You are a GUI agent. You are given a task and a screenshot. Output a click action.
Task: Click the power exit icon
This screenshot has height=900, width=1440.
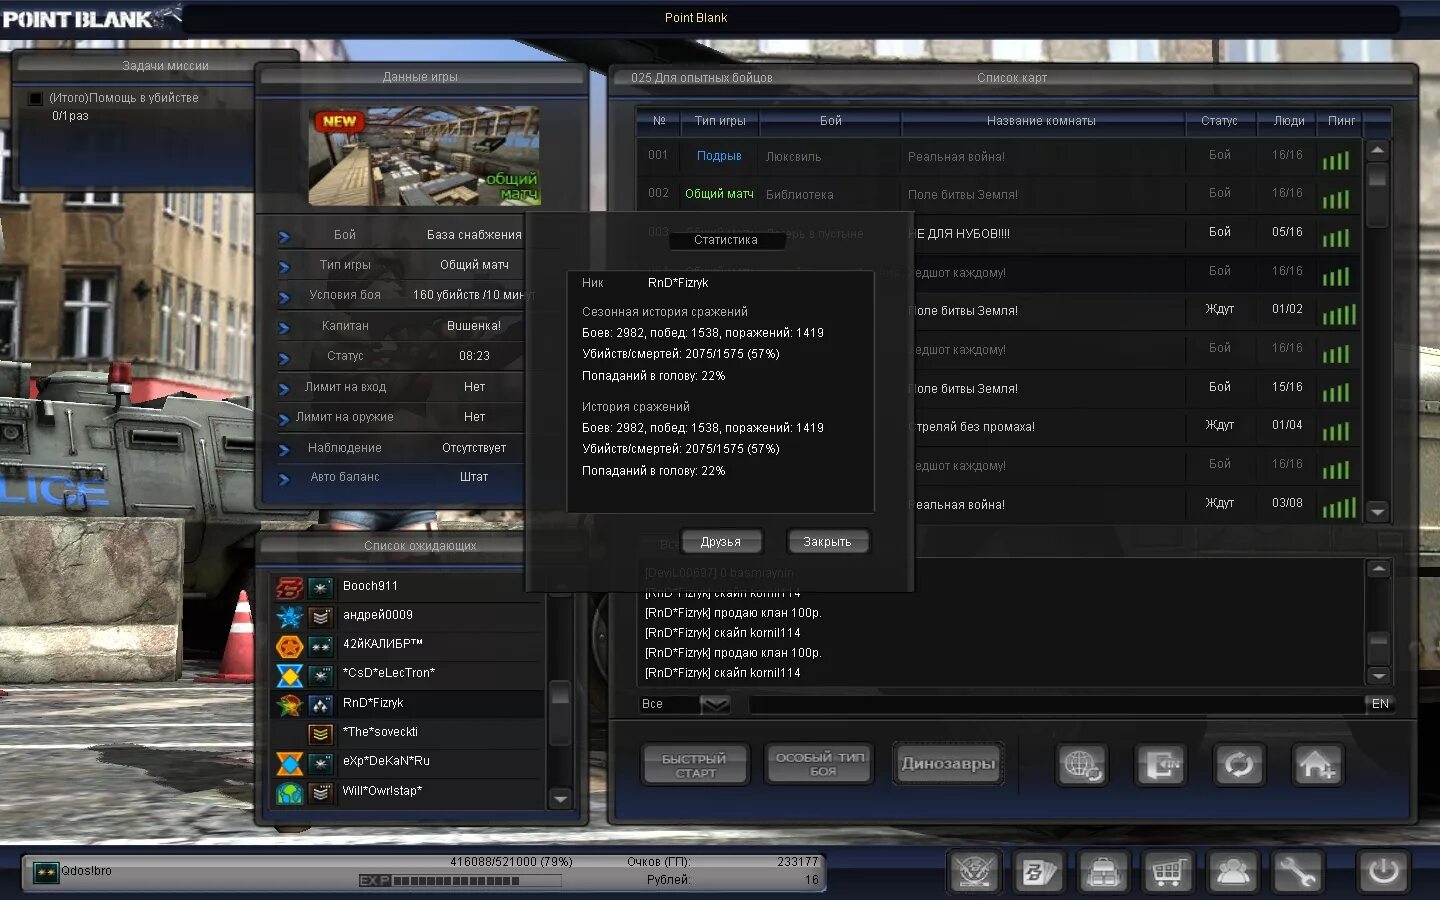click(1383, 869)
